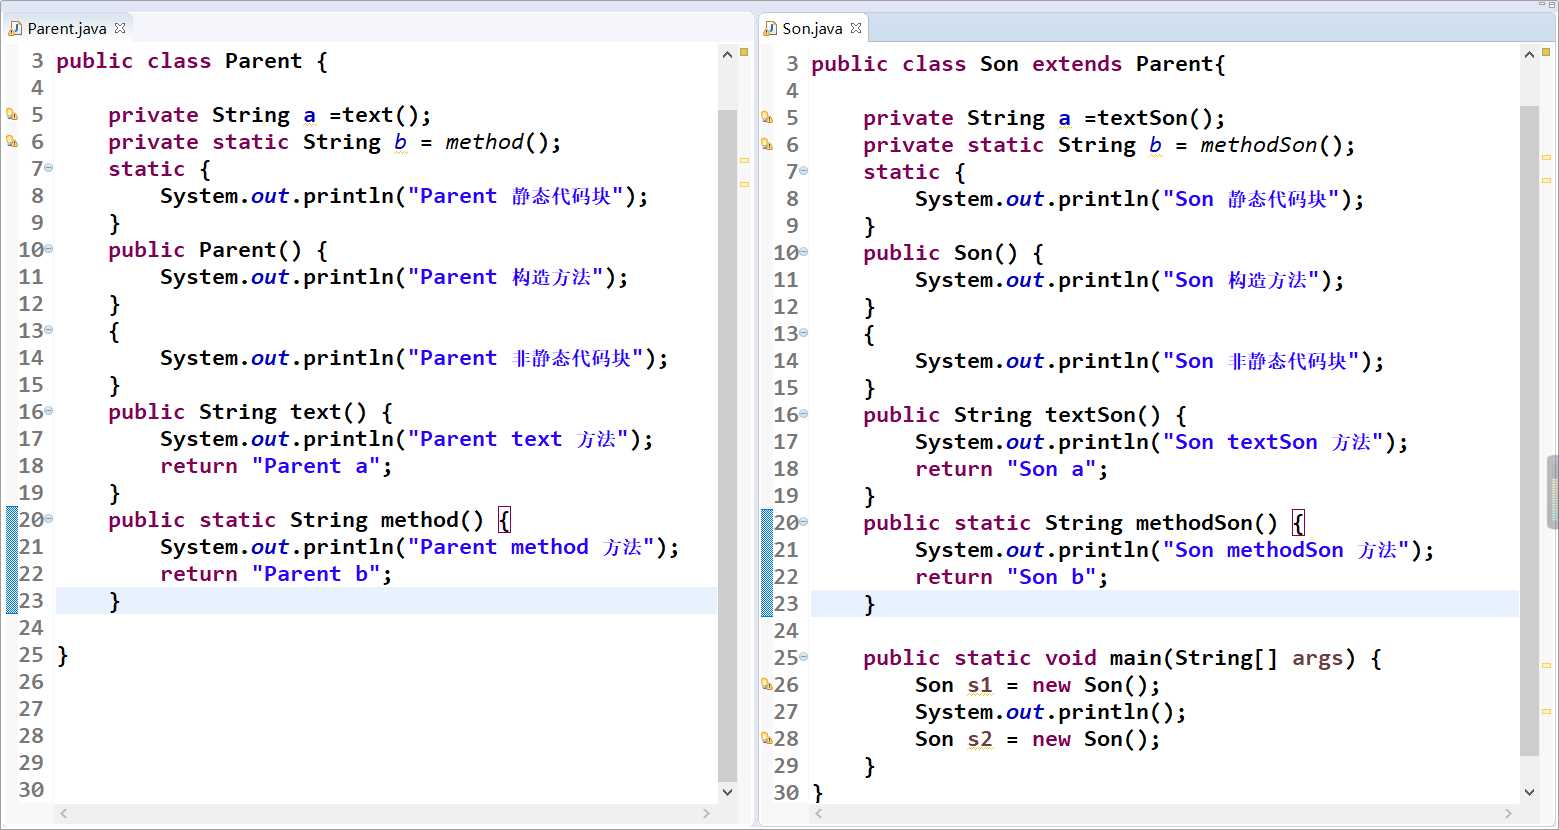Image resolution: width=1559 pixels, height=830 pixels.
Task: Click warning marker on line 5 in Son.java
Action: tap(767, 117)
